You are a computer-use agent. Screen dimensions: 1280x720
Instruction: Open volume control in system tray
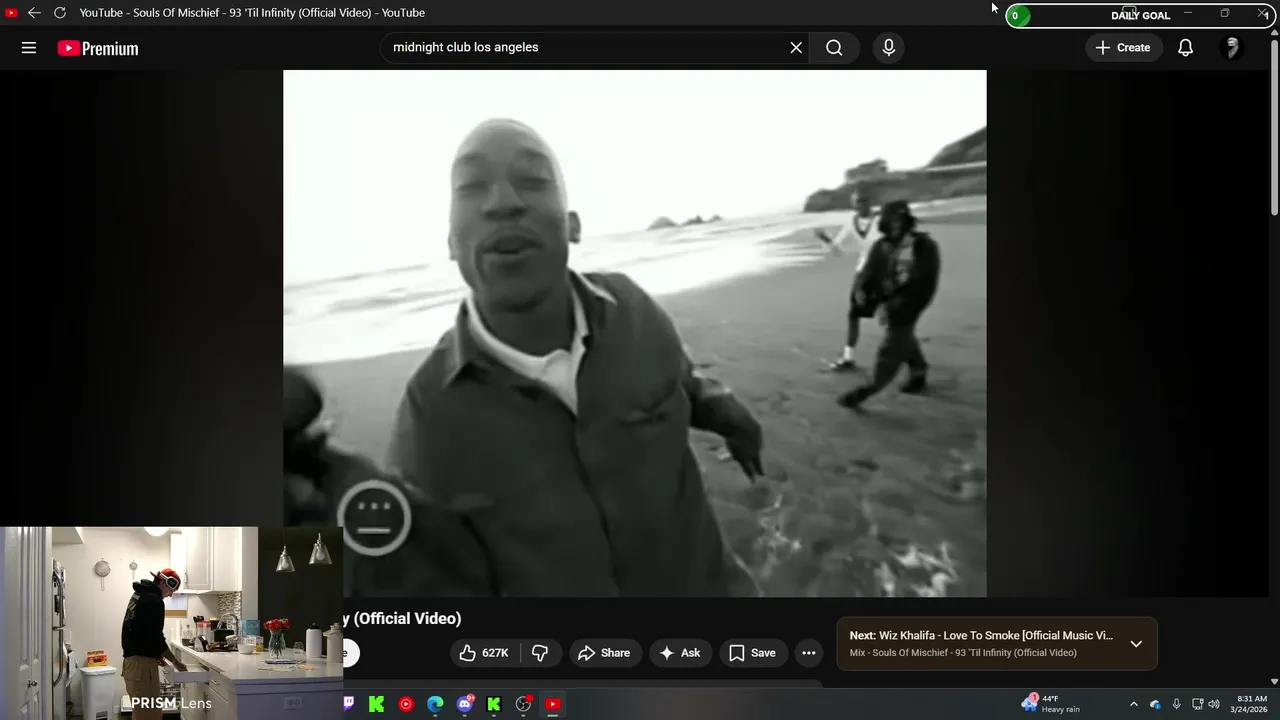pyautogui.click(x=1214, y=704)
